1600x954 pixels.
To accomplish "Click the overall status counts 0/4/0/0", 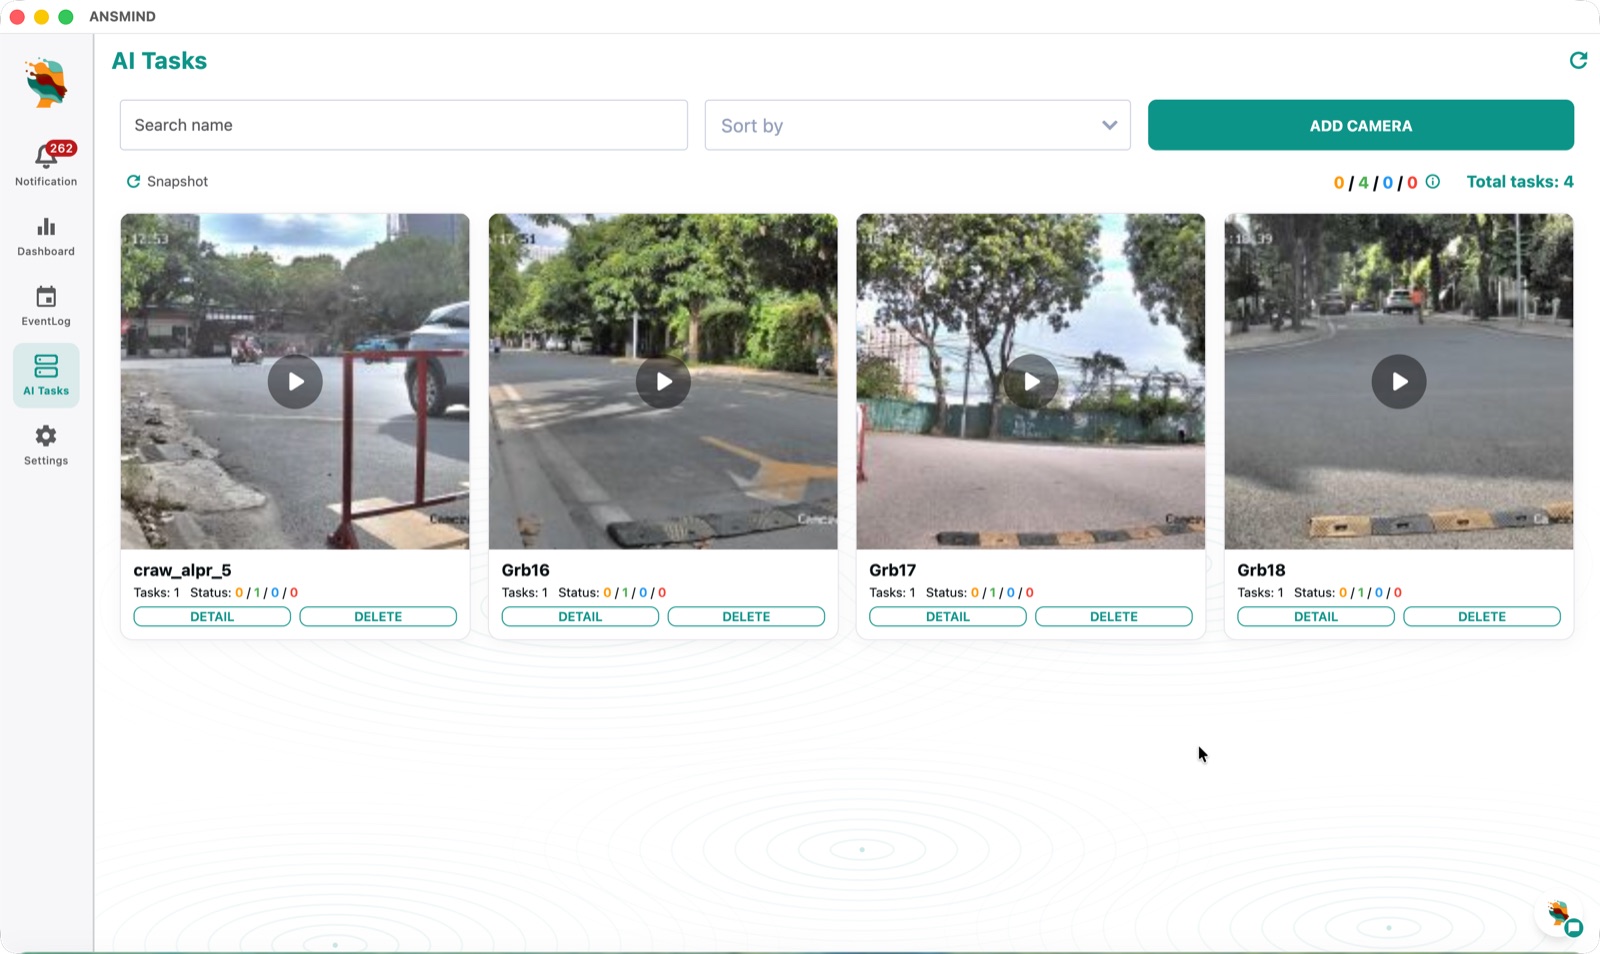I will 1375,182.
